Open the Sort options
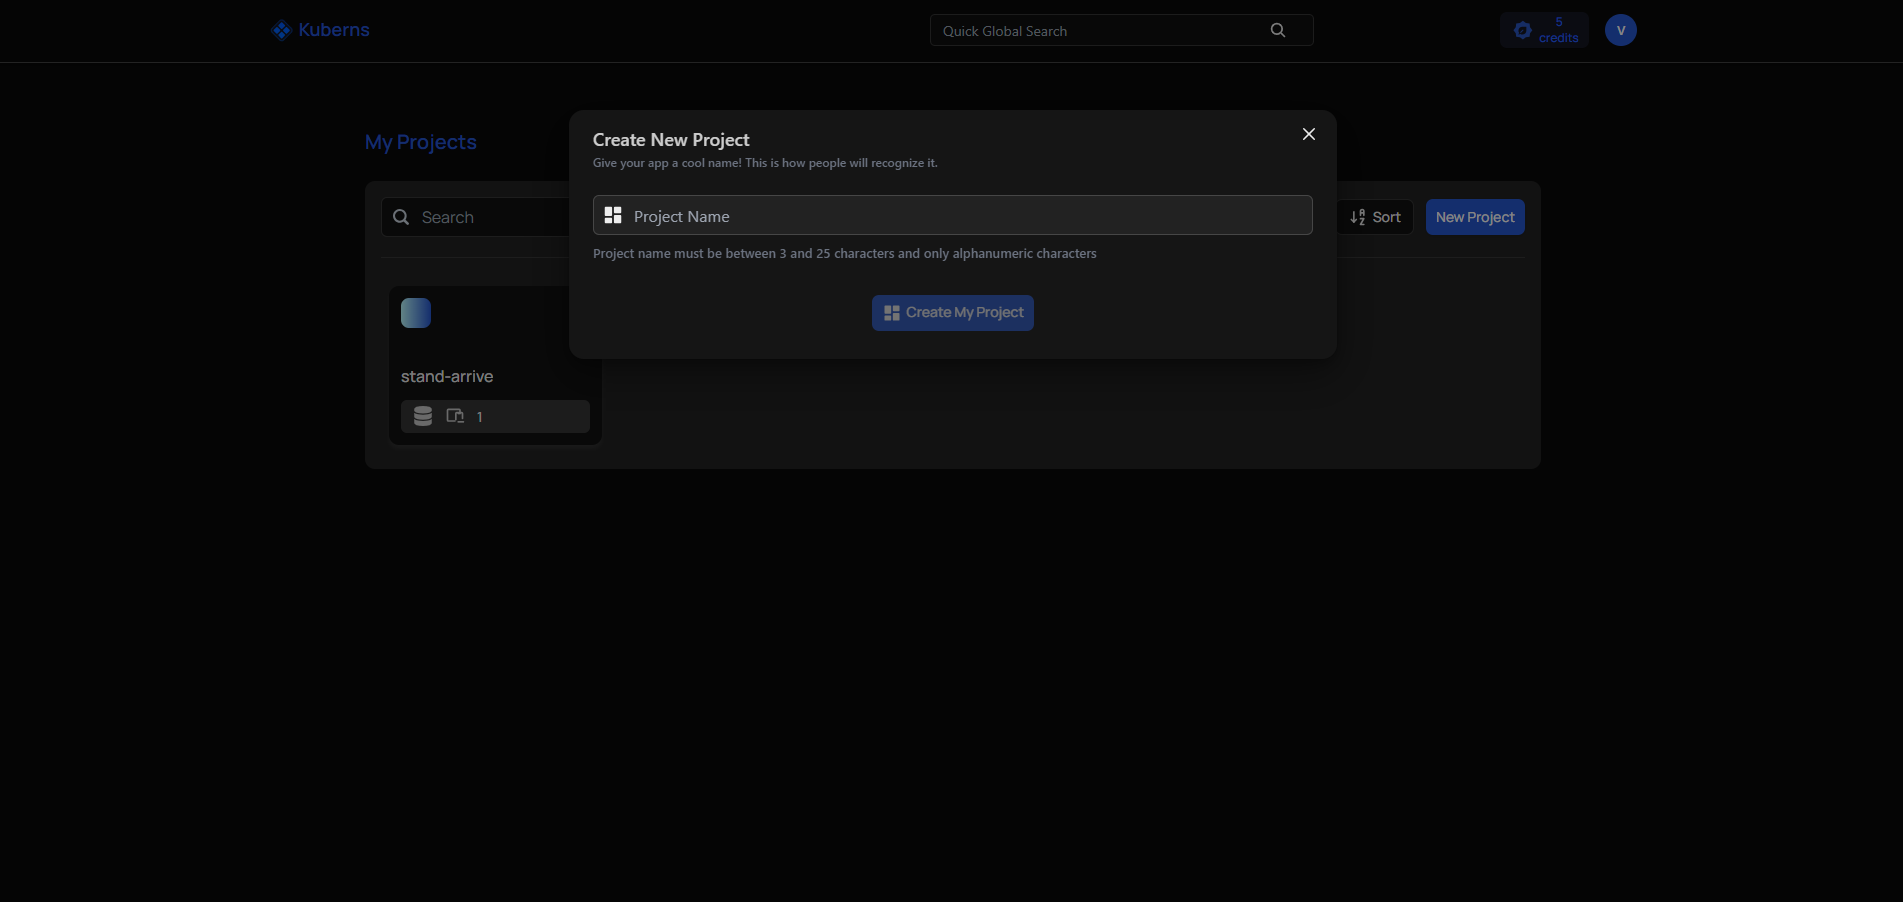 [x=1375, y=217]
